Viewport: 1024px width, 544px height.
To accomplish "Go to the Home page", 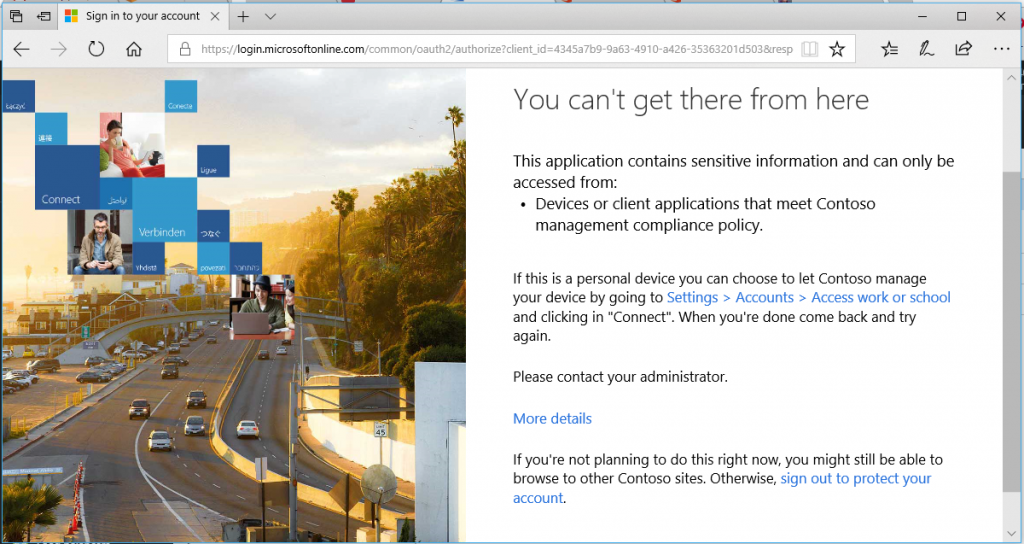I will click(x=134, y=49).
